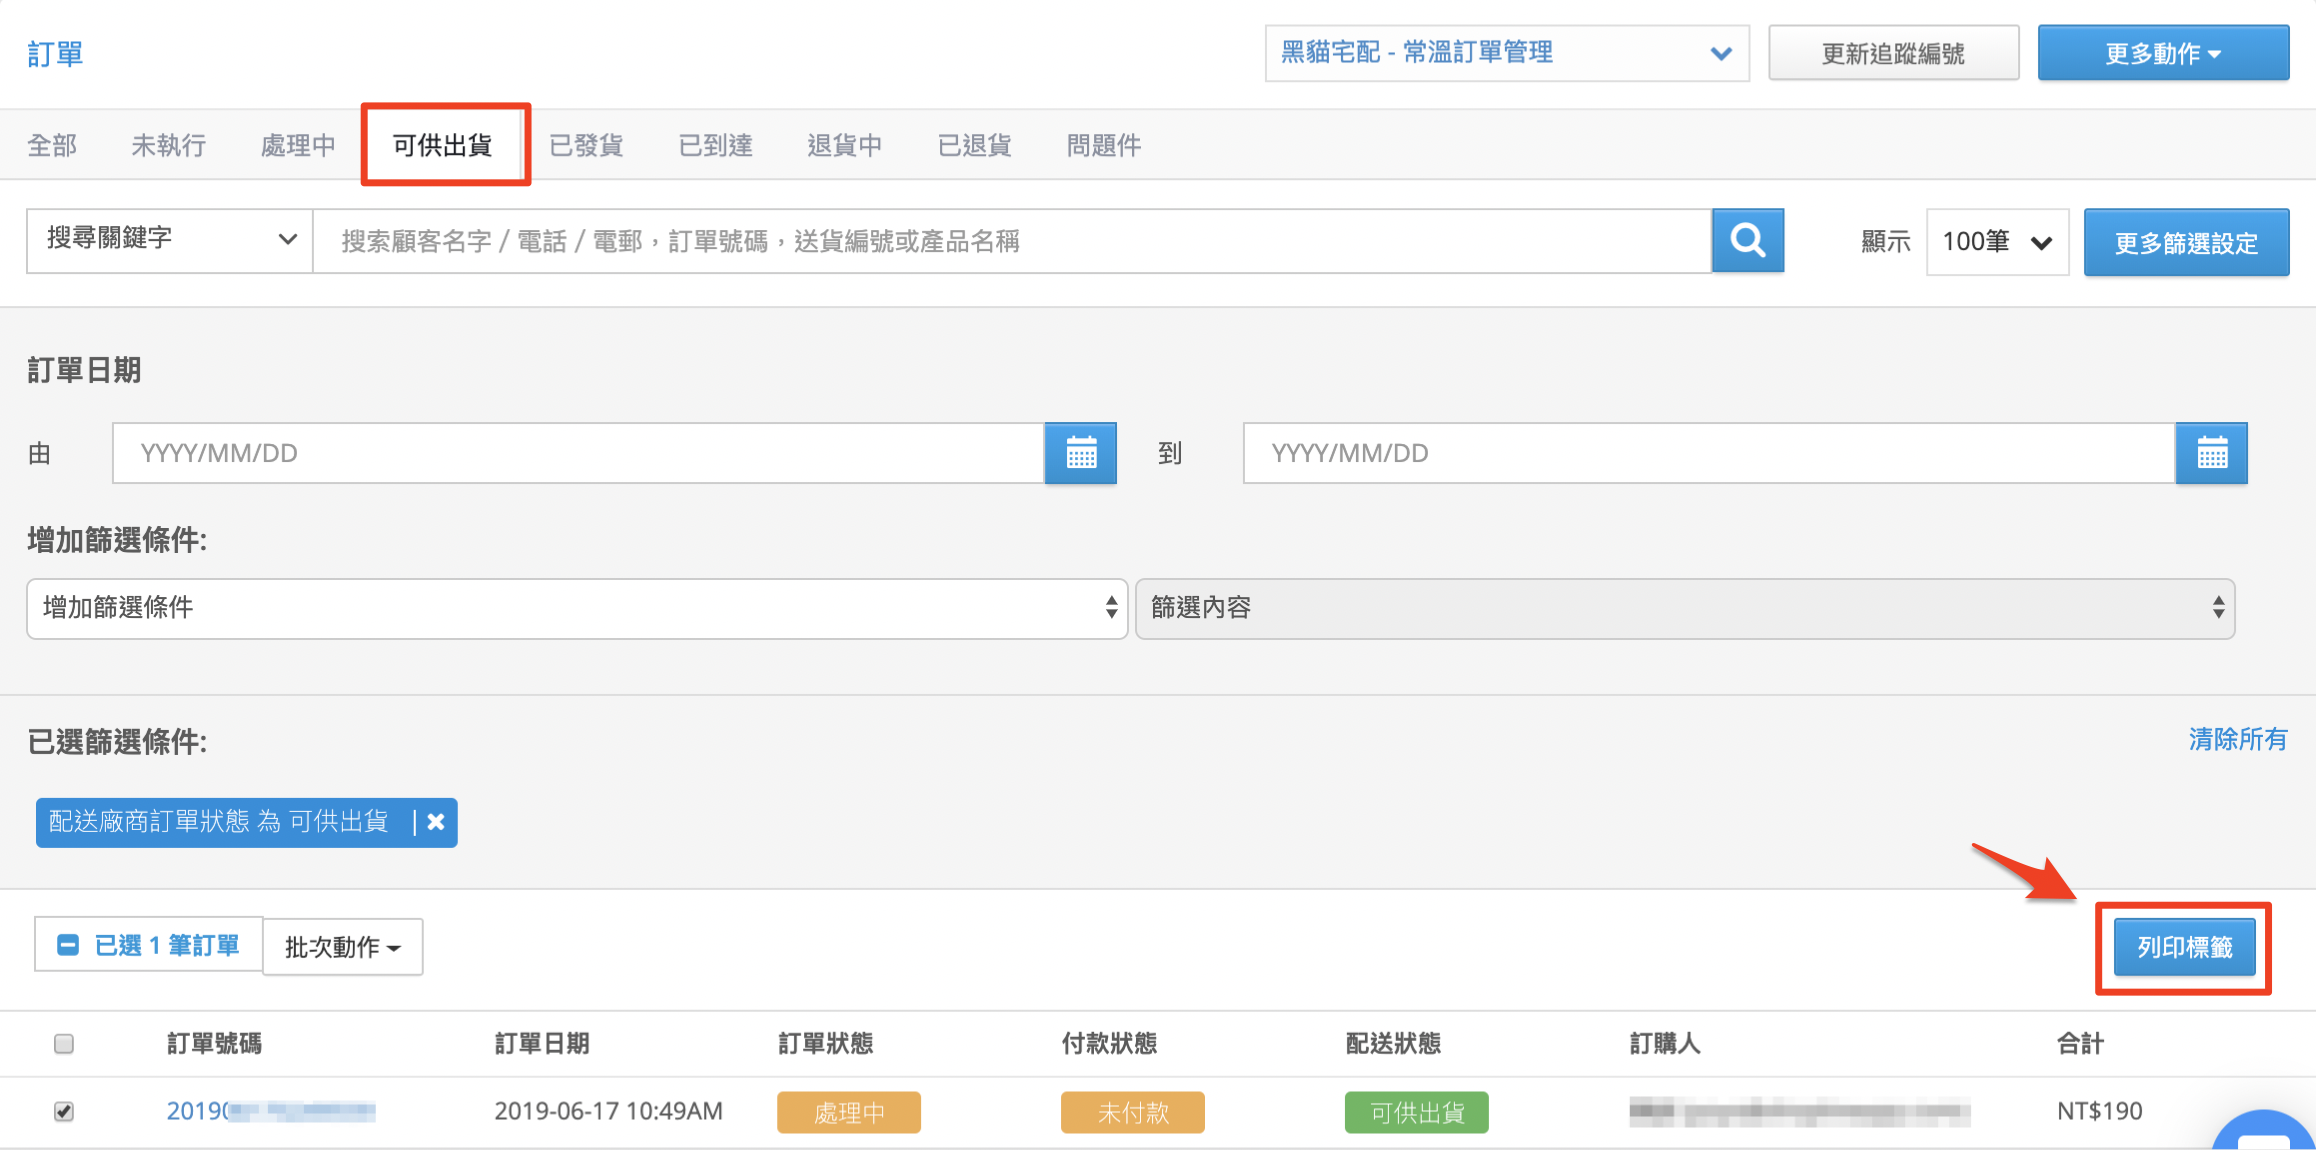
Task: Click the 清除所有 link
Action: coord(2237,739)
